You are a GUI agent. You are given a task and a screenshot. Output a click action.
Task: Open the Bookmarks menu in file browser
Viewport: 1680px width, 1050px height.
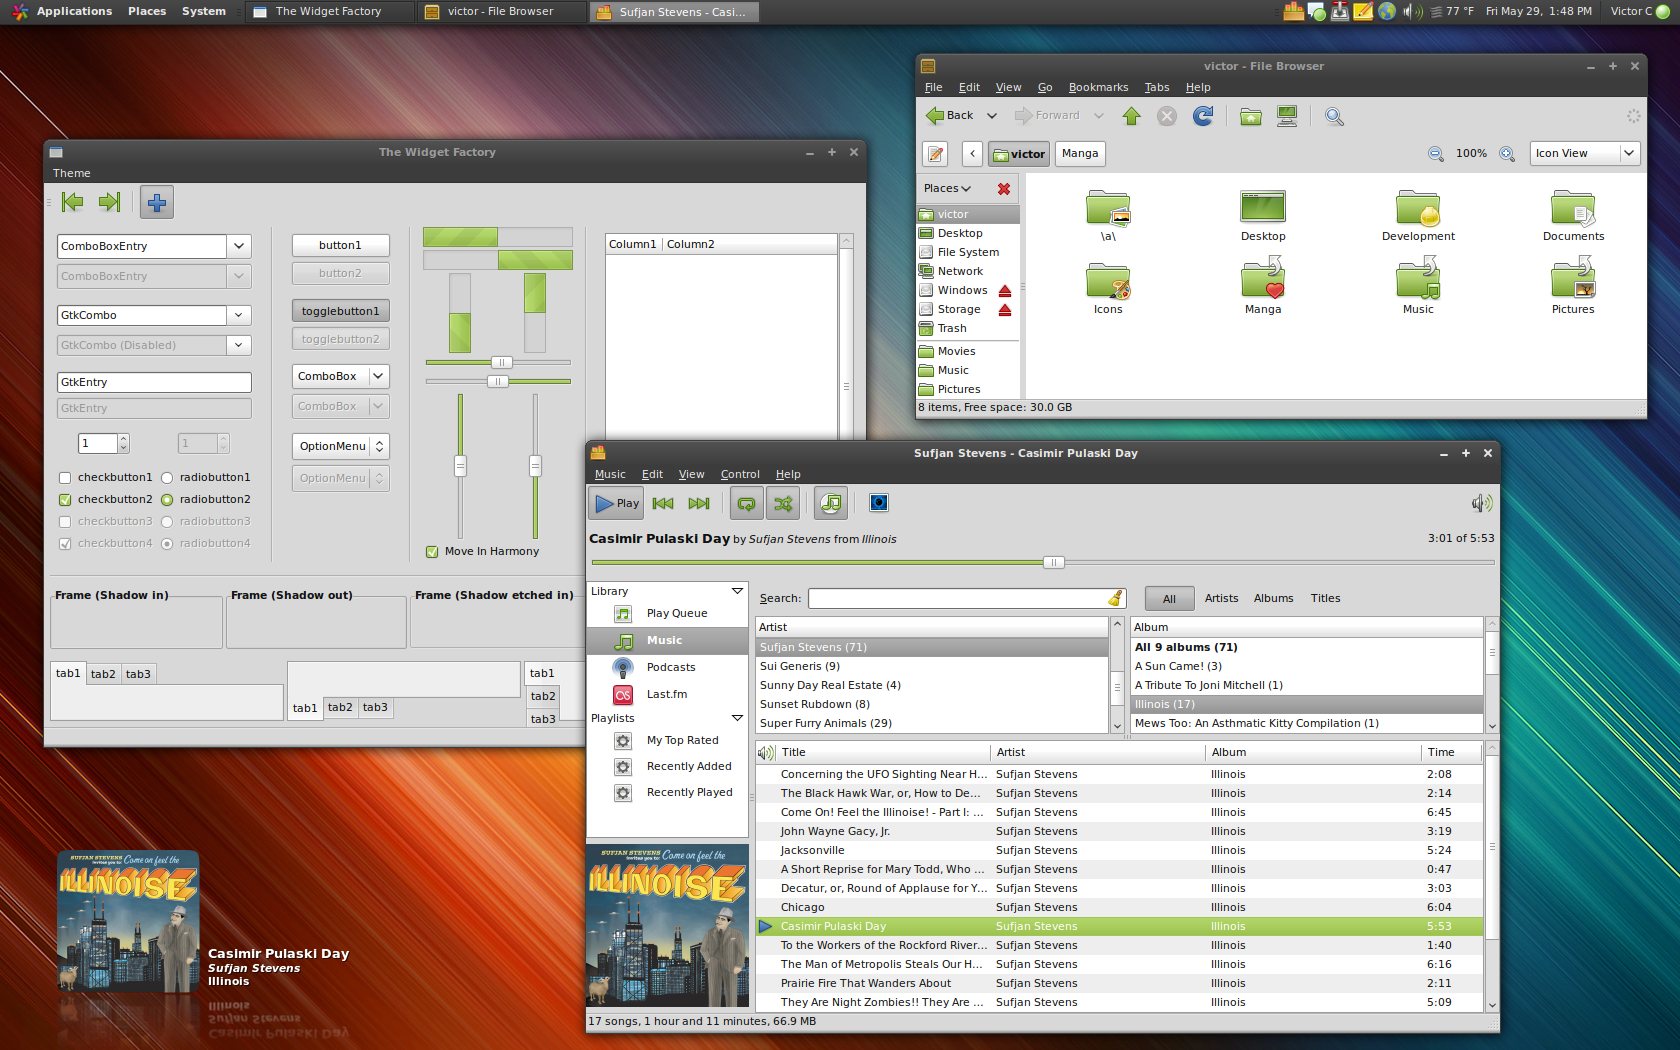click(x=1097, y=87)
